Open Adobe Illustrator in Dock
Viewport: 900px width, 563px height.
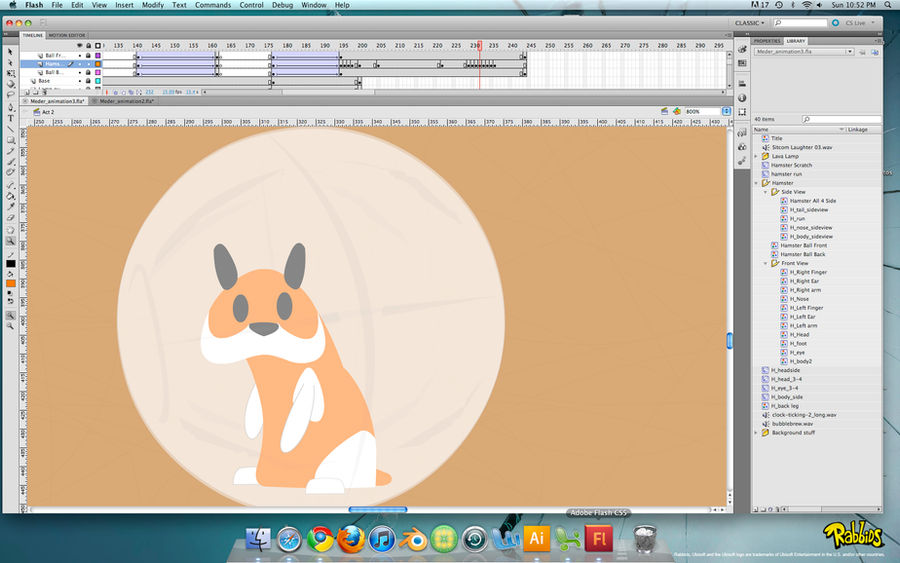coord(537,538)
